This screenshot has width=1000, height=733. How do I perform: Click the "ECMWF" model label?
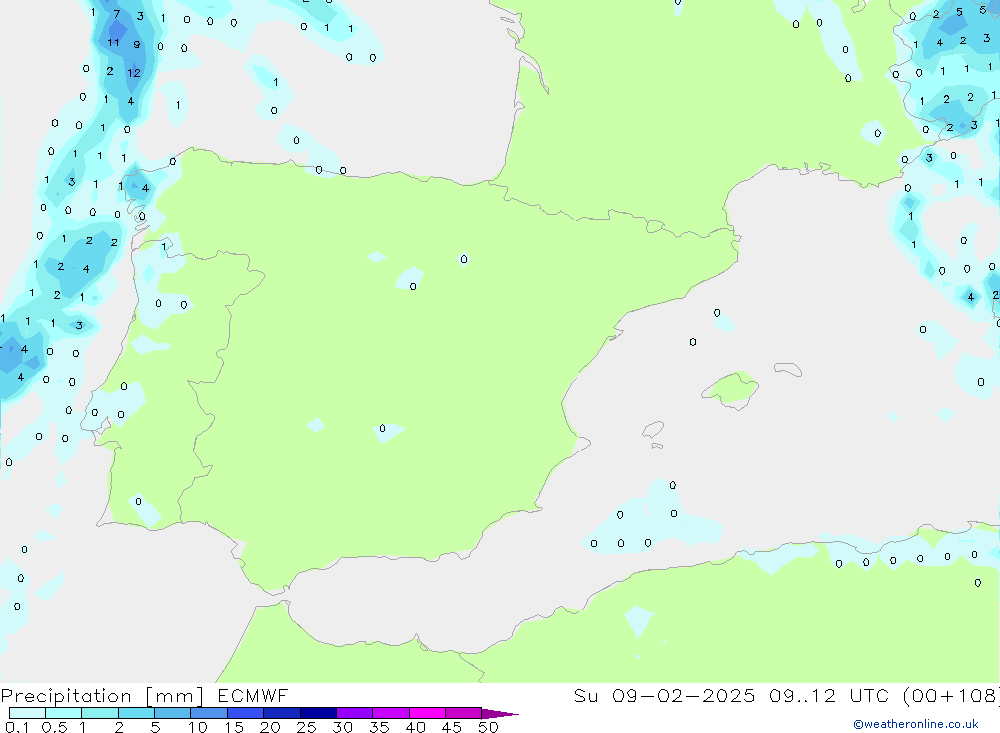[253, 695]
